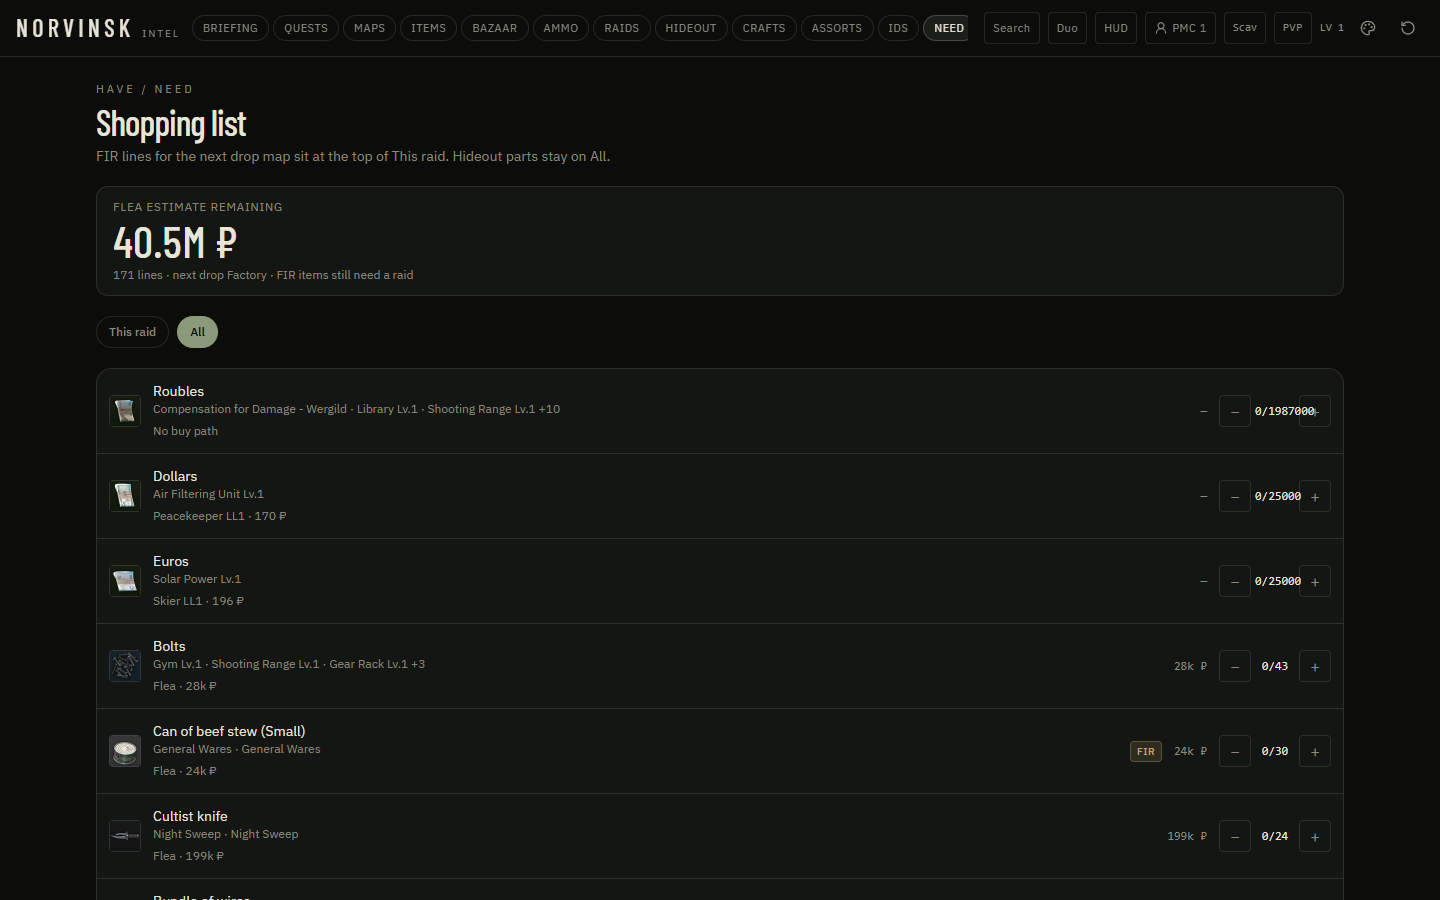Increase the Cultist knife count
This screenshot has width=1440, height=900.
(x=1315, y=836)
